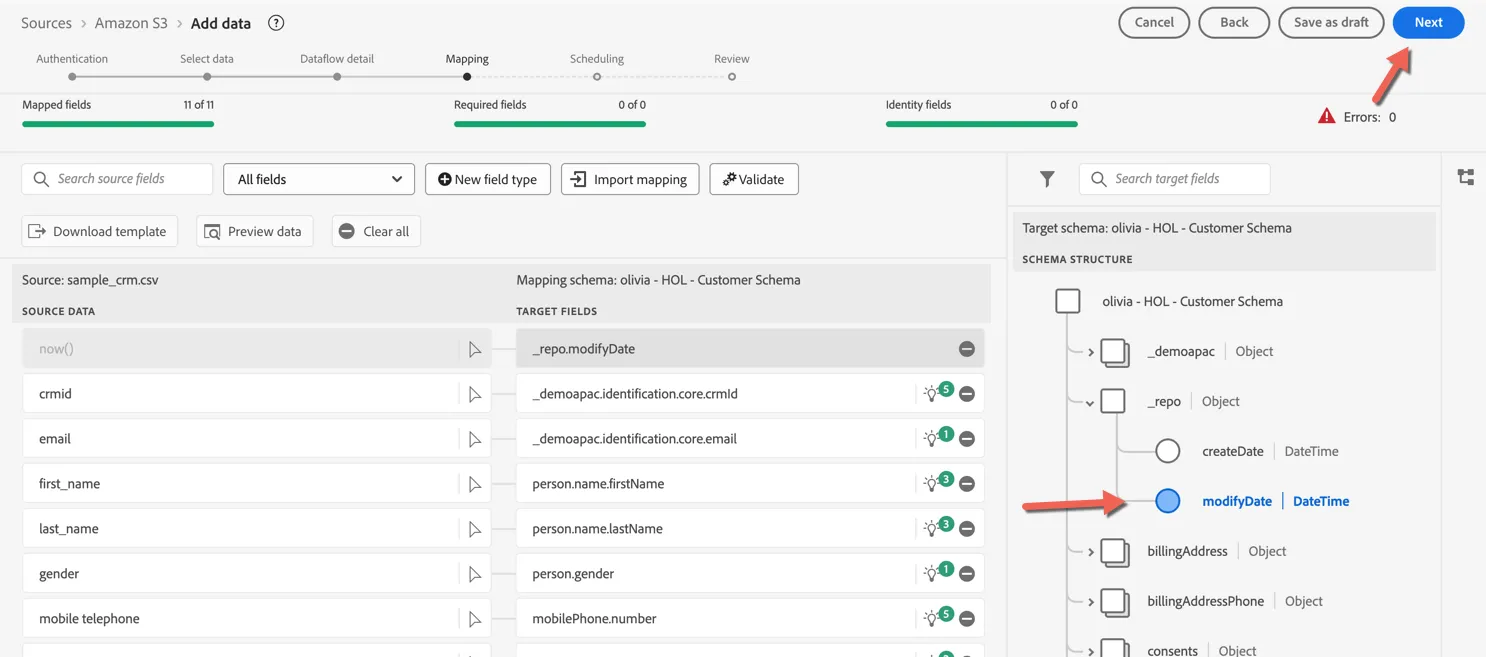The image size is (1486, 657).
Task: Remove the _repo.modifyDate mapping
Action: point(967,349)
